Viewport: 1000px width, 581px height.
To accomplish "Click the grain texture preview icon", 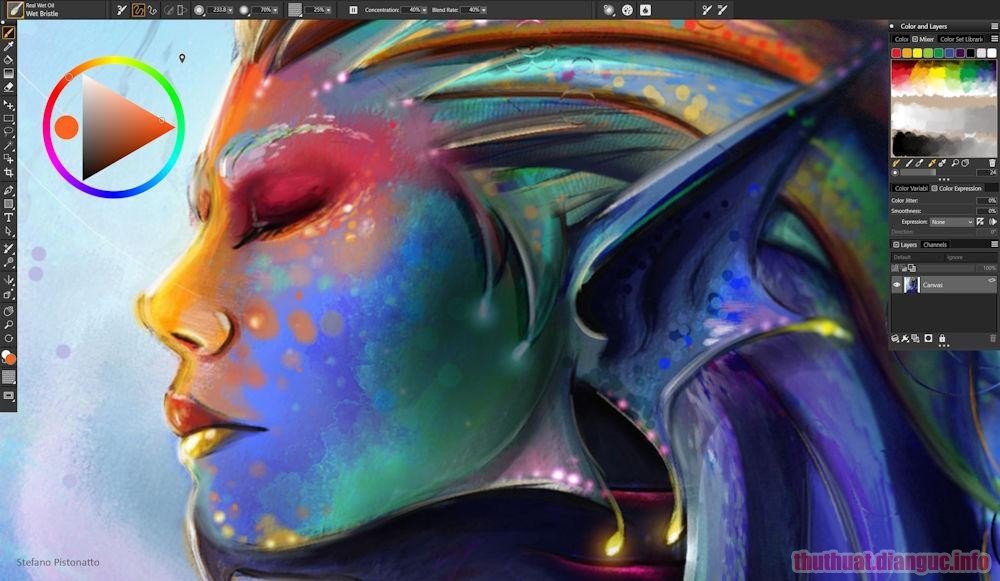I will (295, 10).
